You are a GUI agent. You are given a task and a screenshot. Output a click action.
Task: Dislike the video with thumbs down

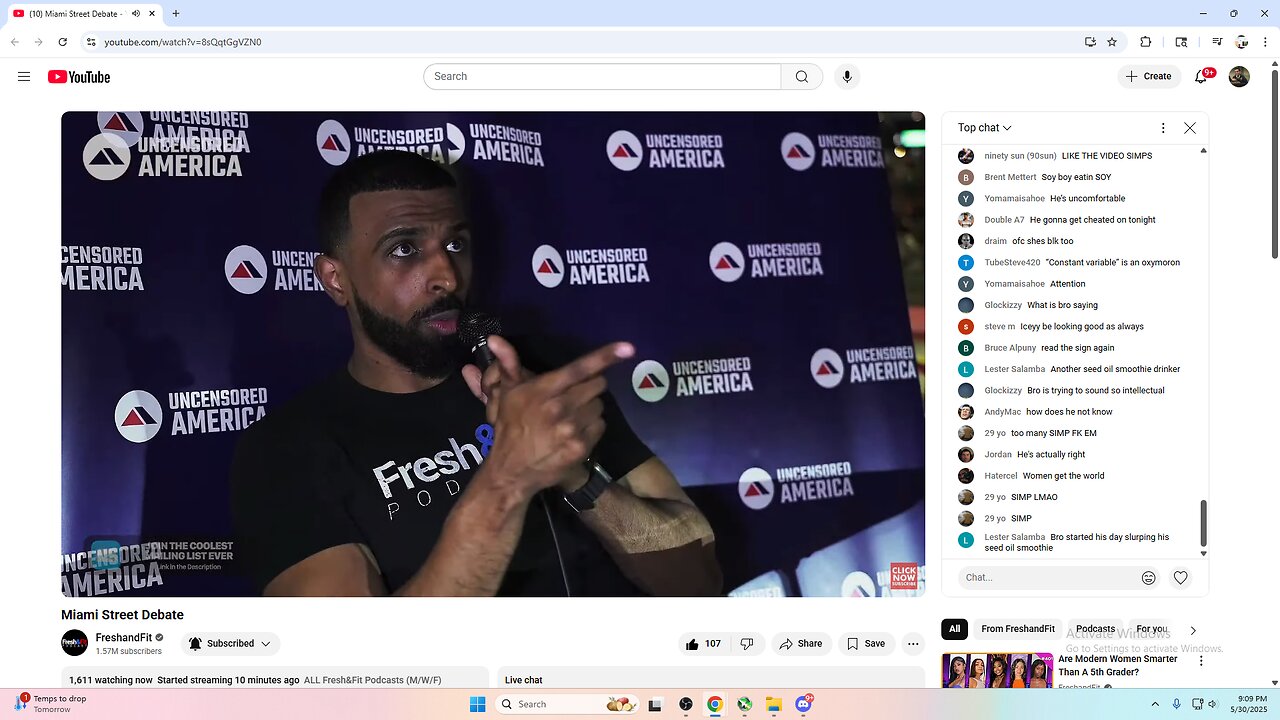pos(747,644)
